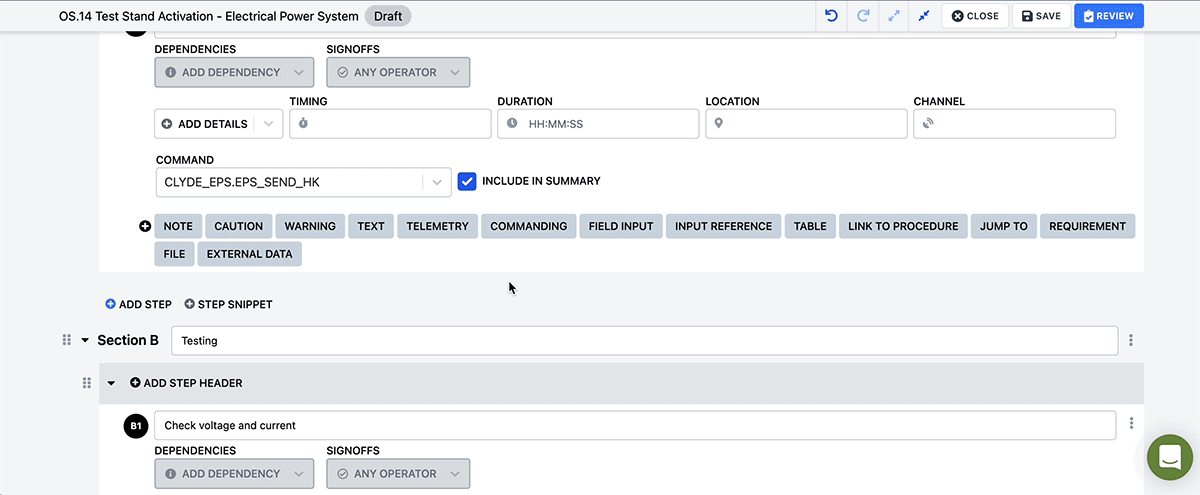Focus the Timing input field
The width and height of the screenshot is (1200, 495).
[390, 124]
